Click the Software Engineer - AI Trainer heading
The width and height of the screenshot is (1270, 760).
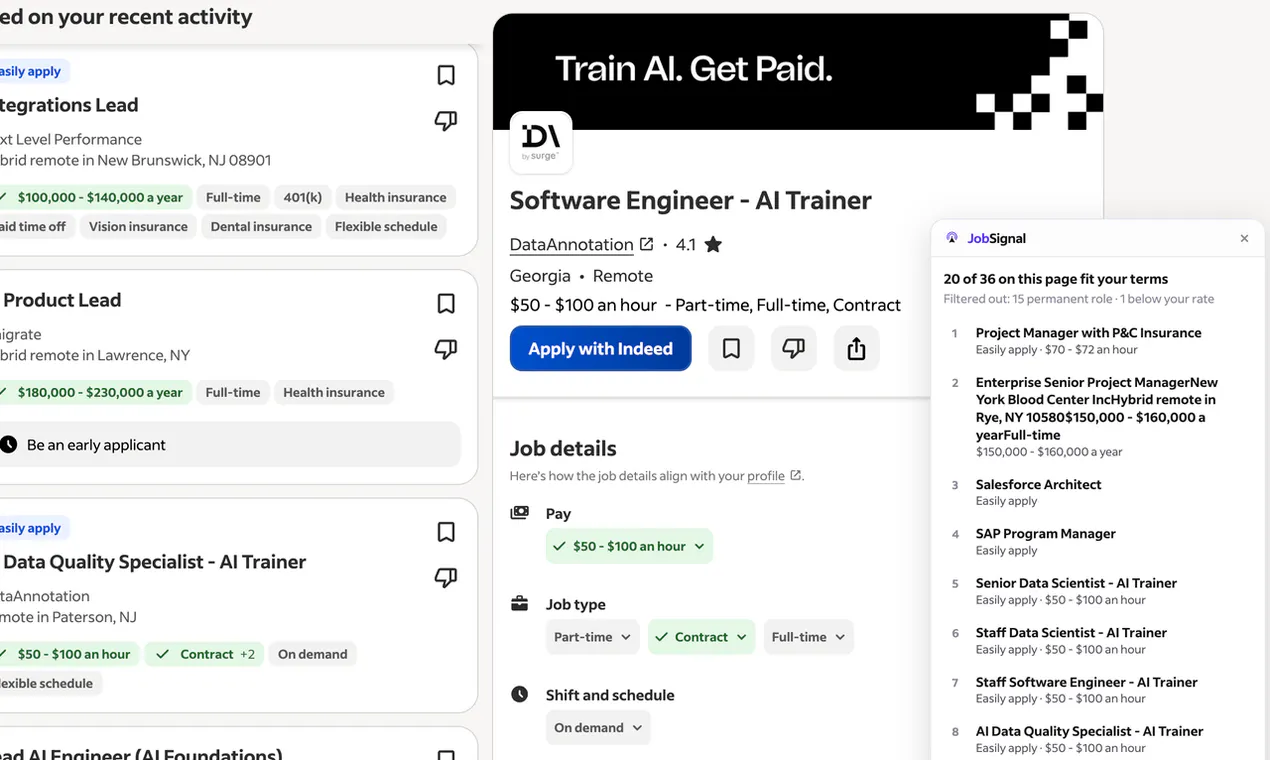pyautogui.click(x=690, y=200)
